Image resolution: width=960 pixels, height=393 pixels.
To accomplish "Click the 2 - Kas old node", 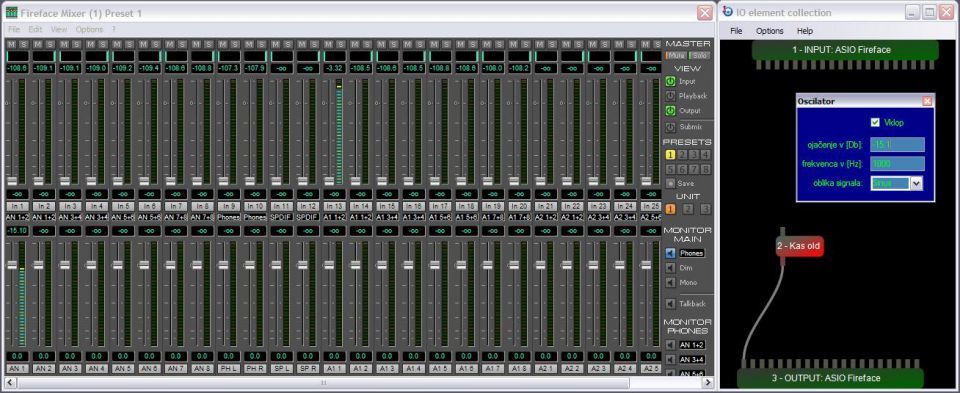I will (799, 247).
